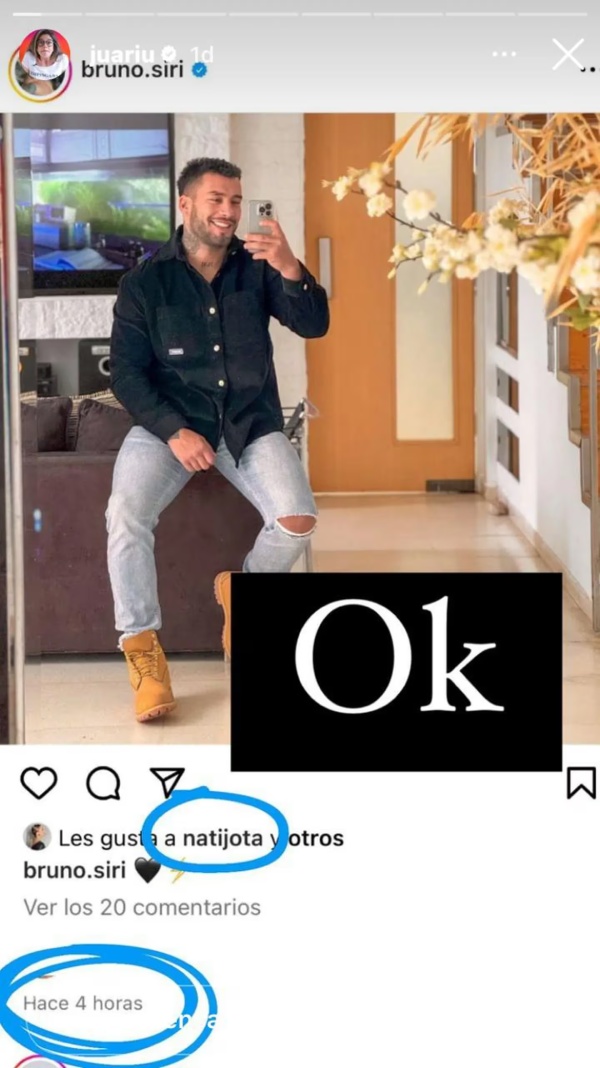The height and width of the screenshot is (1068, 600).
Task: Open comments via speech bubble icon
Action: [x=103, y=783]
